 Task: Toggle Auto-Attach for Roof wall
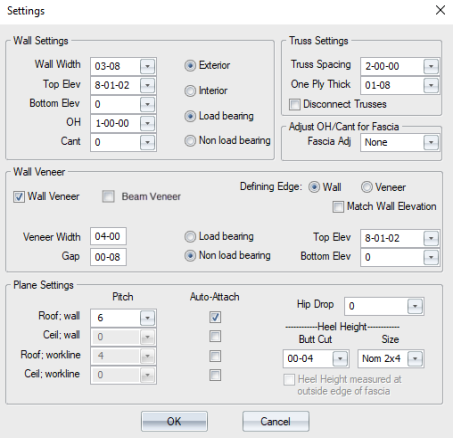pyautogui.click(x=215, y=317)
